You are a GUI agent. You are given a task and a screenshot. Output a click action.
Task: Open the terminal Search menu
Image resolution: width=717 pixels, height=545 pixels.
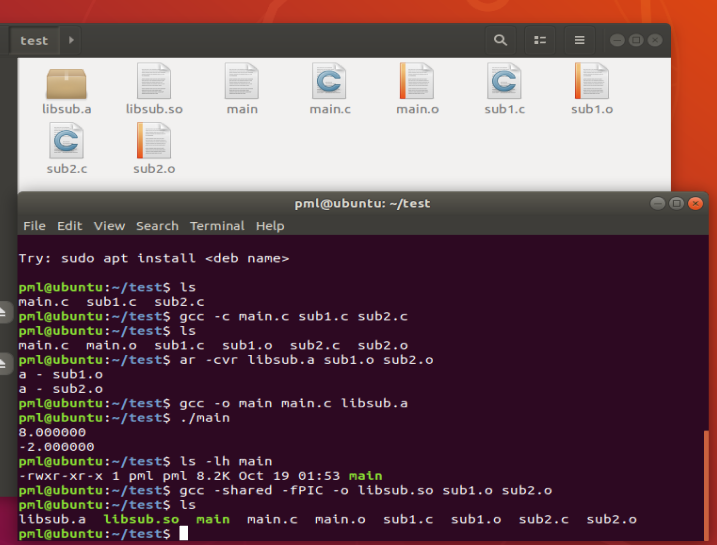pyautogui.click(x=157, y=226)
